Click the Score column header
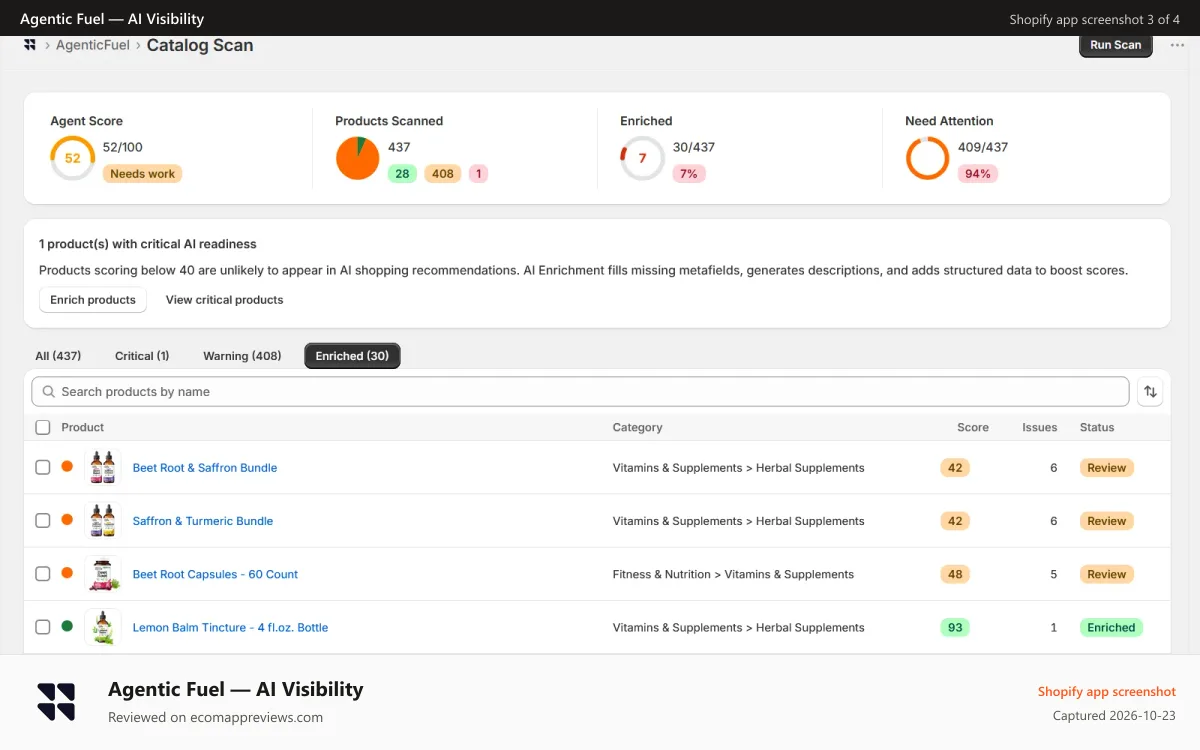Image resolution: width=1200 pixels, height=750 pixels. click(973, 427)
